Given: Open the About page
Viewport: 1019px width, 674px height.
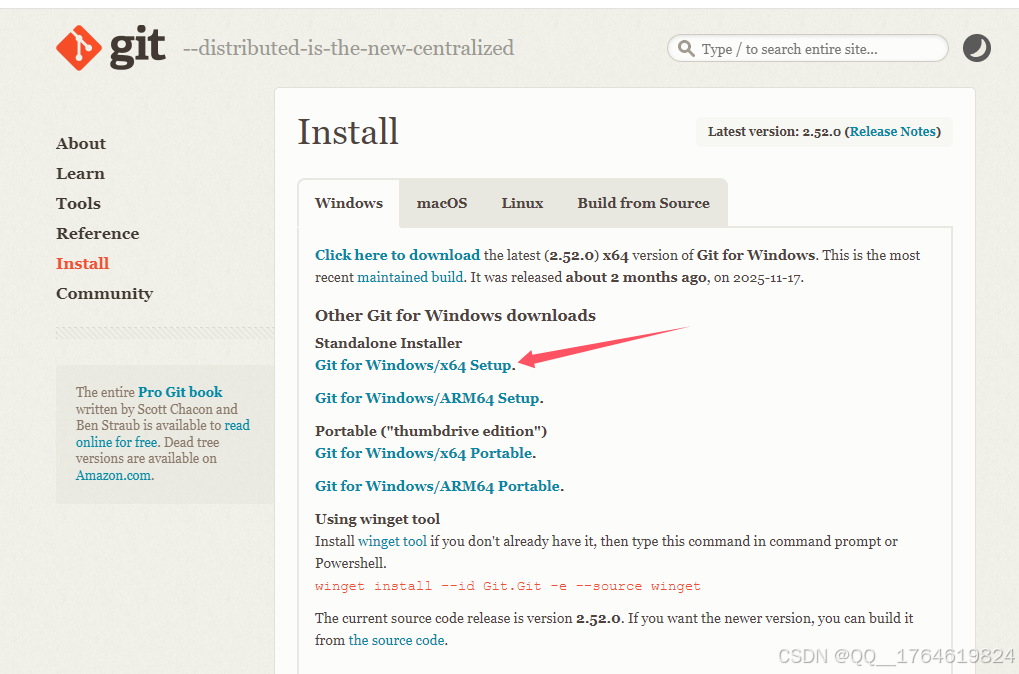Looking at the screenshot, I should [81, 144].
